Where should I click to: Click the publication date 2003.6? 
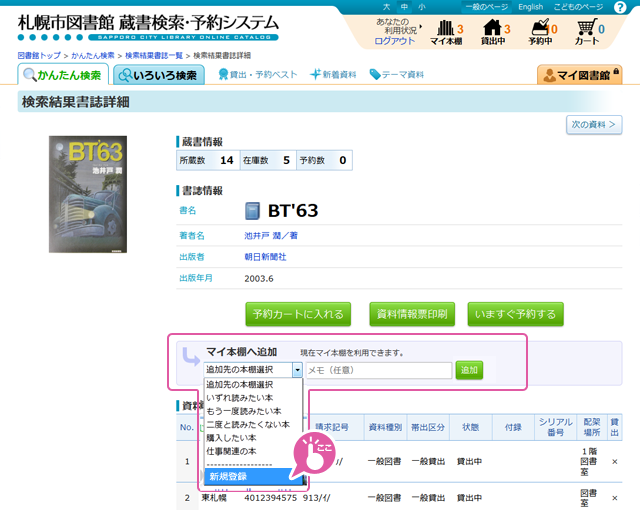pyautogui.click(x=259, y=279)
